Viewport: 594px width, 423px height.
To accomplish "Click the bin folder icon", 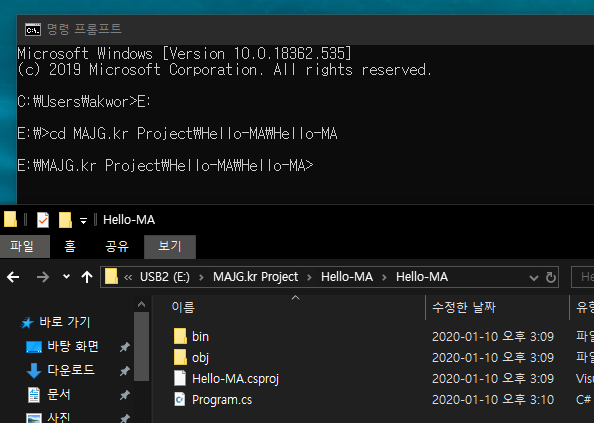I will (x=180, y=336).
